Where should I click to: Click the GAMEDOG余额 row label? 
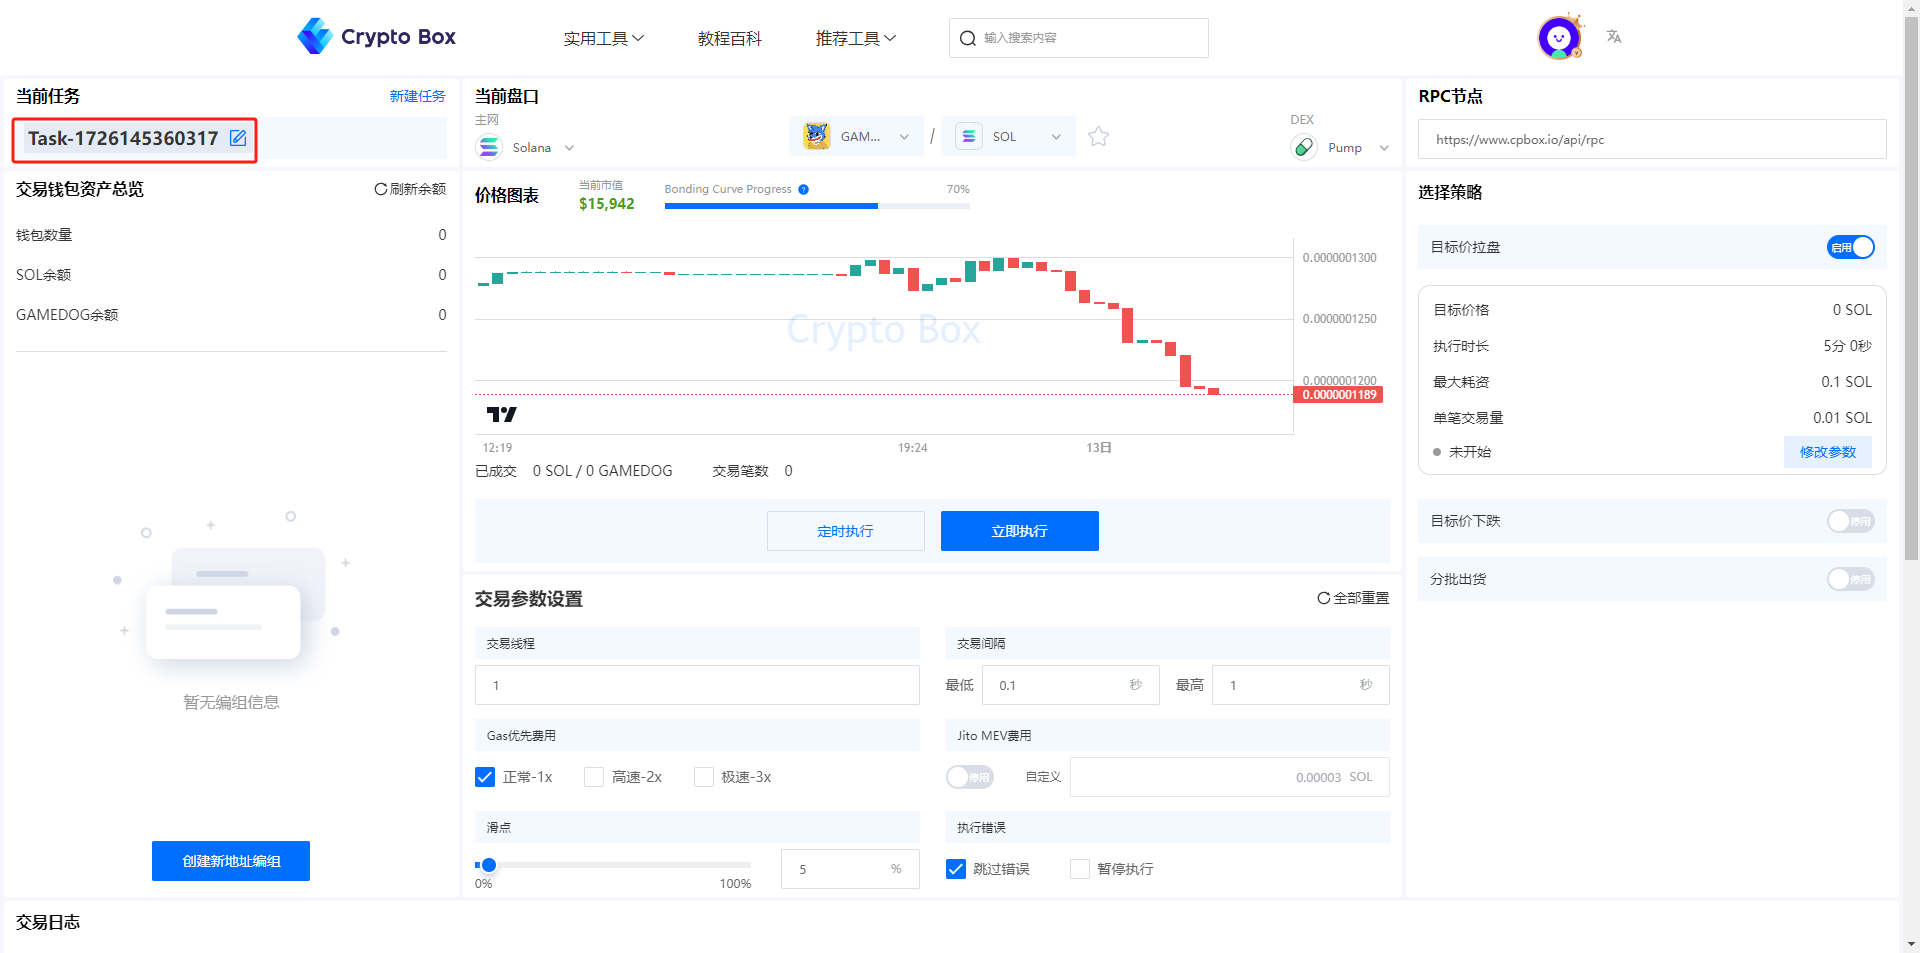click(x=67, y=315)
